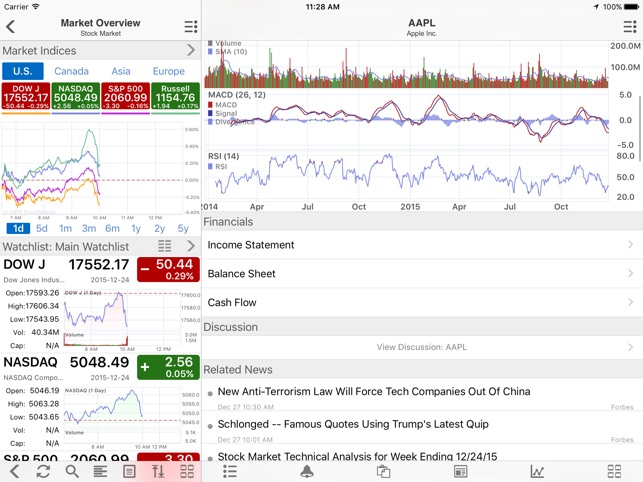Tap the blue NASDAQ legend bar
The width and height of the screenshot is (643, 482).
point(76,113)
